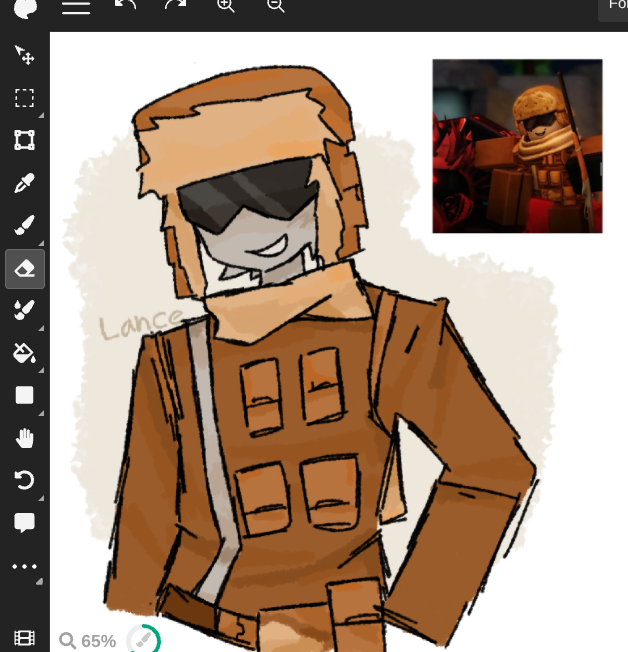Select the rectangle Shape tool
The image size is (628, 652).
click(25, 395)
